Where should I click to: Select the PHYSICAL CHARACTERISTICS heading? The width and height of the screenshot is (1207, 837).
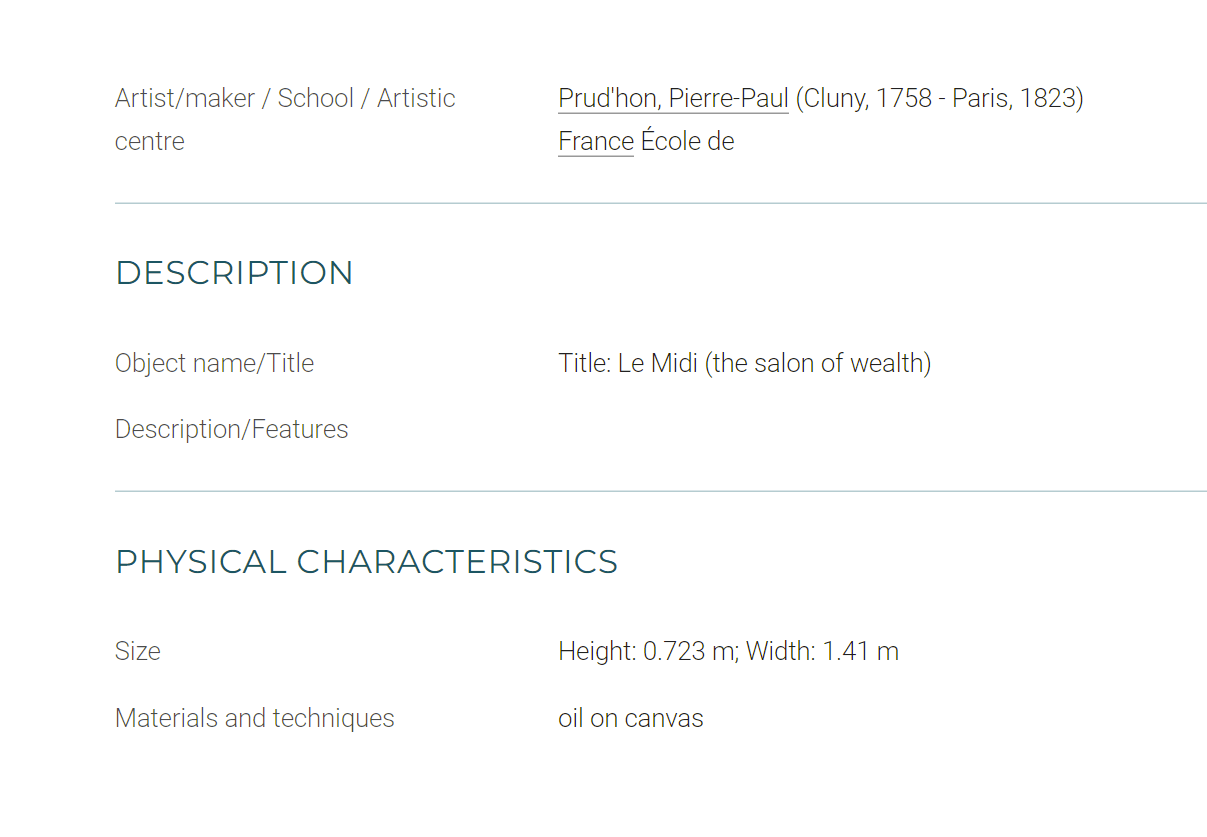pyautogui.click(x=366, y=561)
